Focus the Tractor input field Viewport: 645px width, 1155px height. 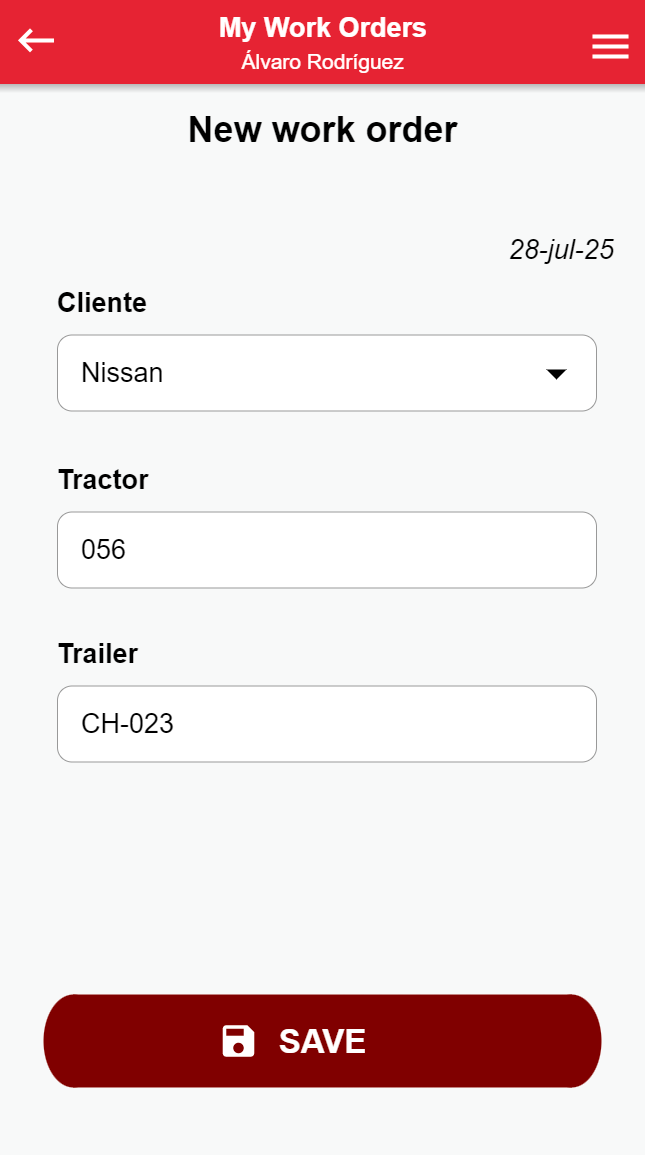326,550
